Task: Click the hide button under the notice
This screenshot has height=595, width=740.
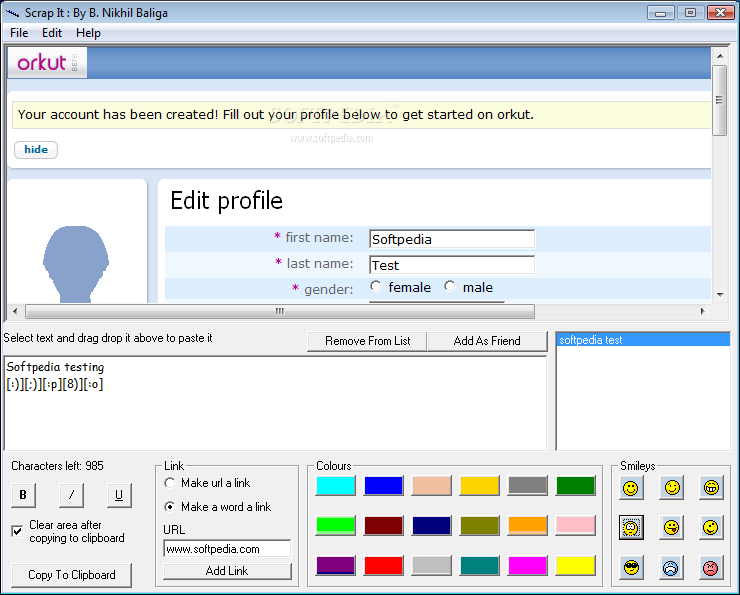Action: click(x=36, y=150)
